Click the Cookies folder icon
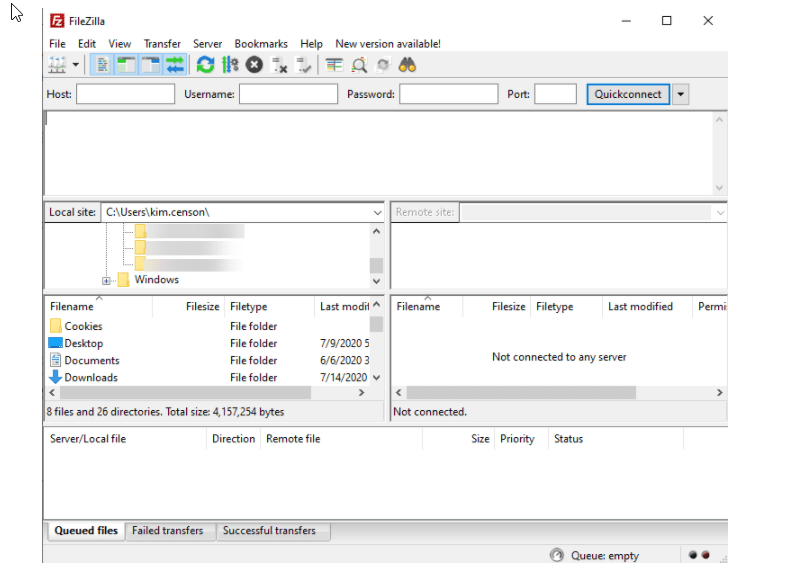Viewport: 805px width, 568px height. (x=55, y=326)
